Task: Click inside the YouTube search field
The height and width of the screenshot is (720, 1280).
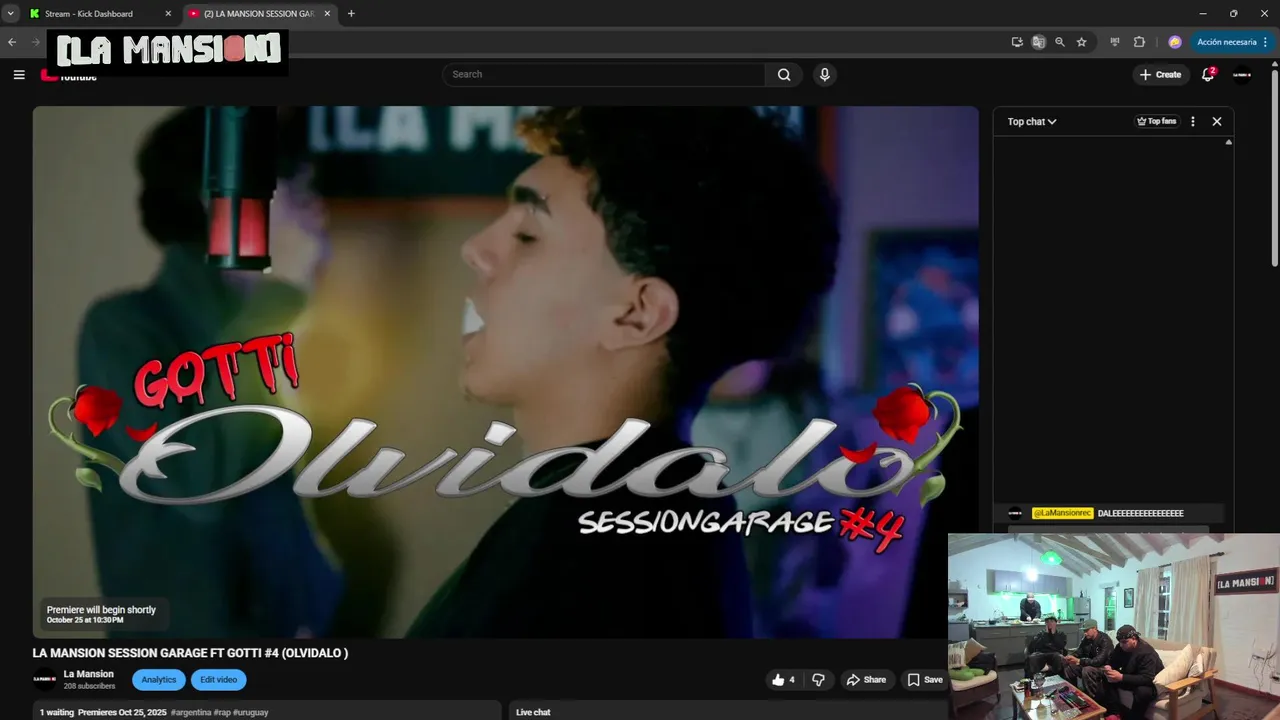Action: (x=604, y=75)
